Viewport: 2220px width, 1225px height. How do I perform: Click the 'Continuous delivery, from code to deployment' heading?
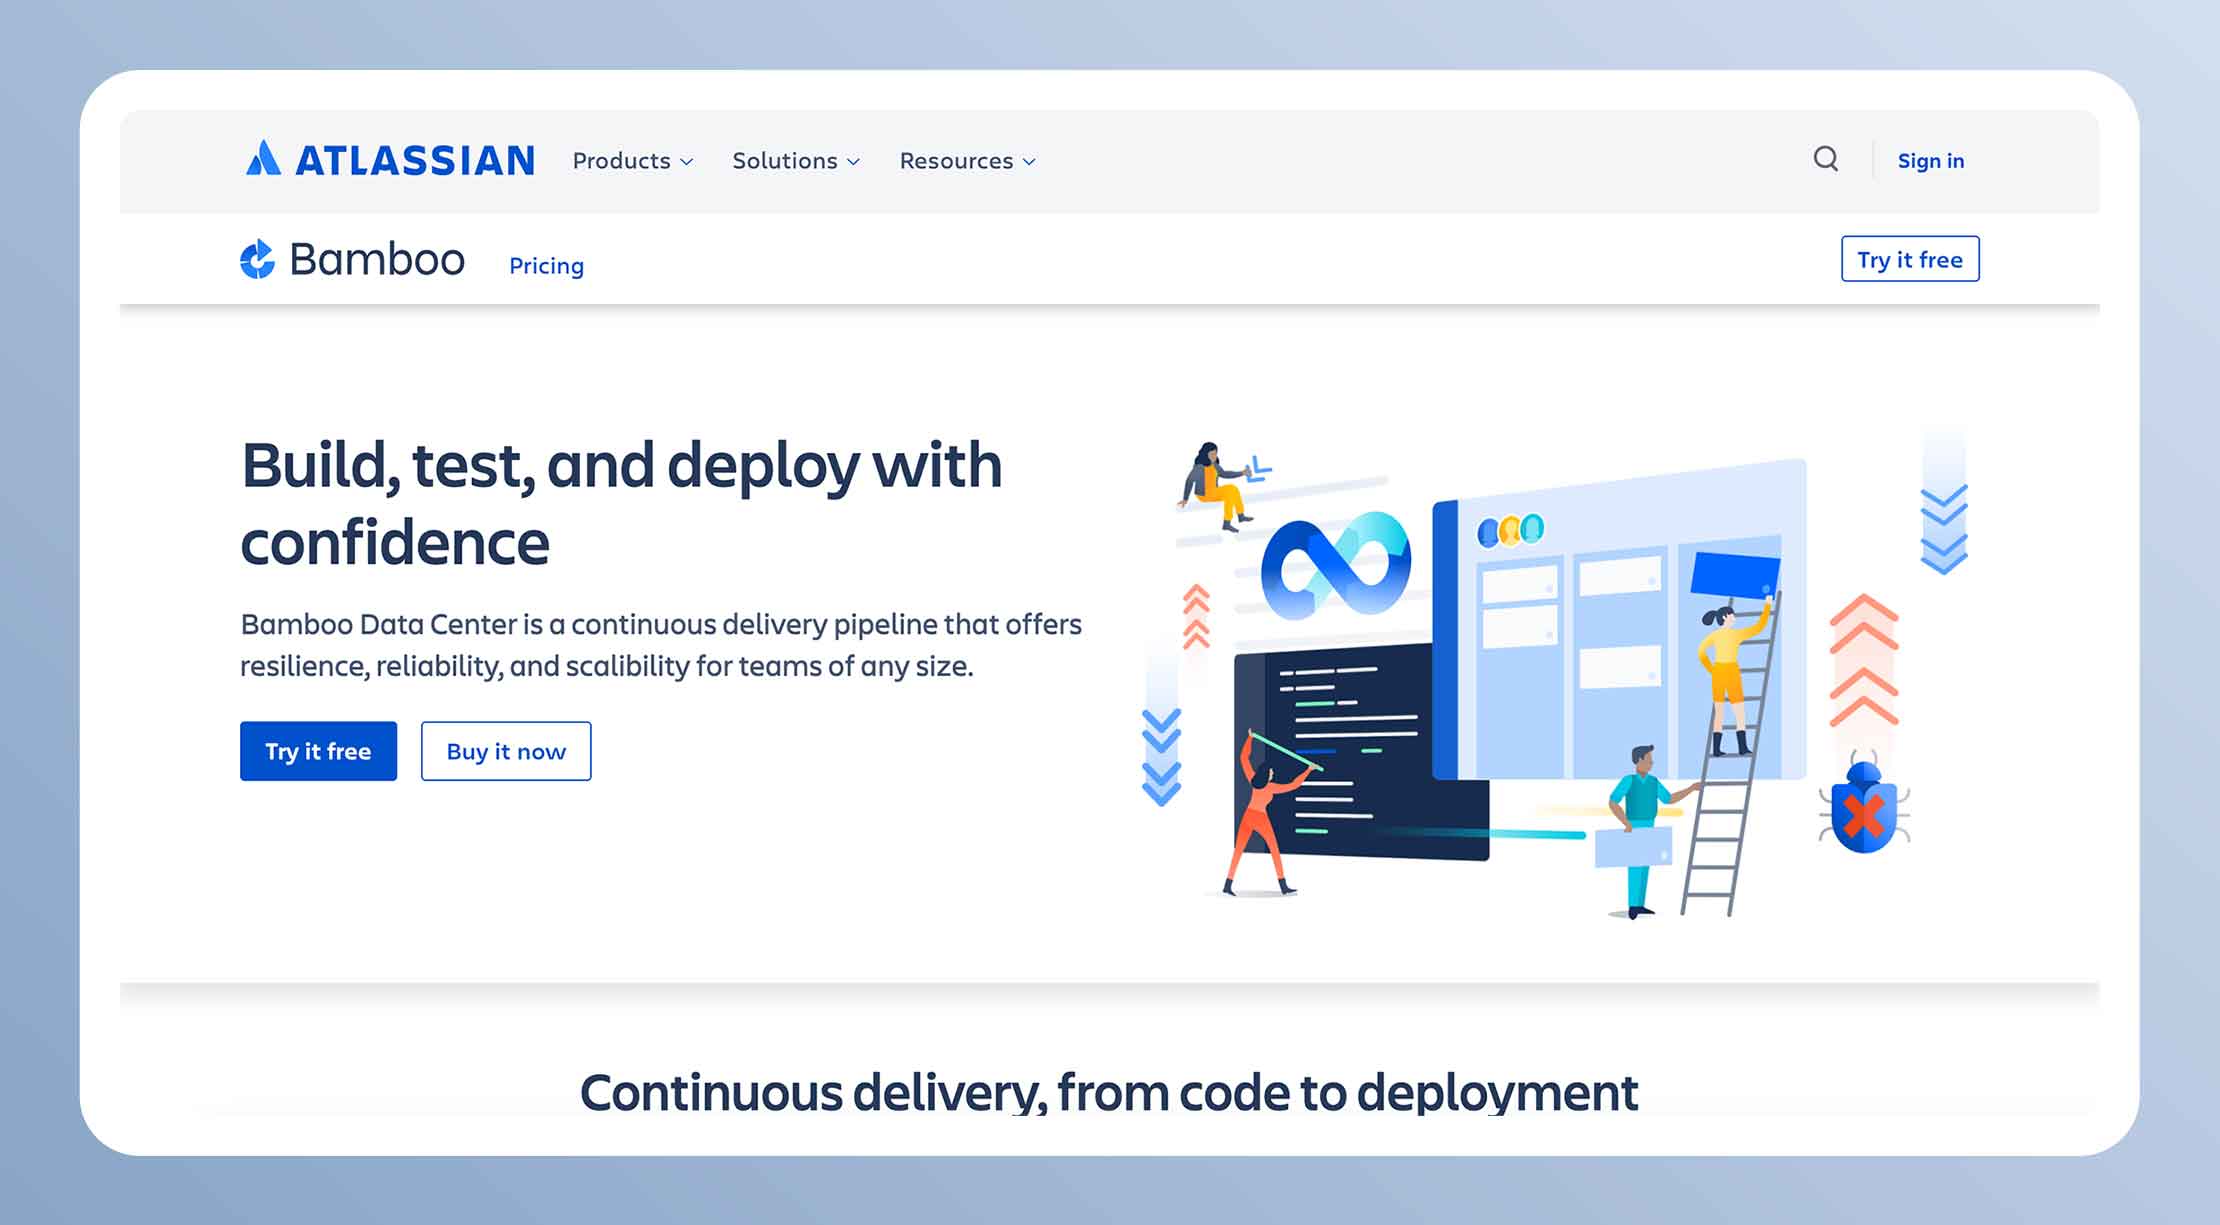coord(1109,1092)
